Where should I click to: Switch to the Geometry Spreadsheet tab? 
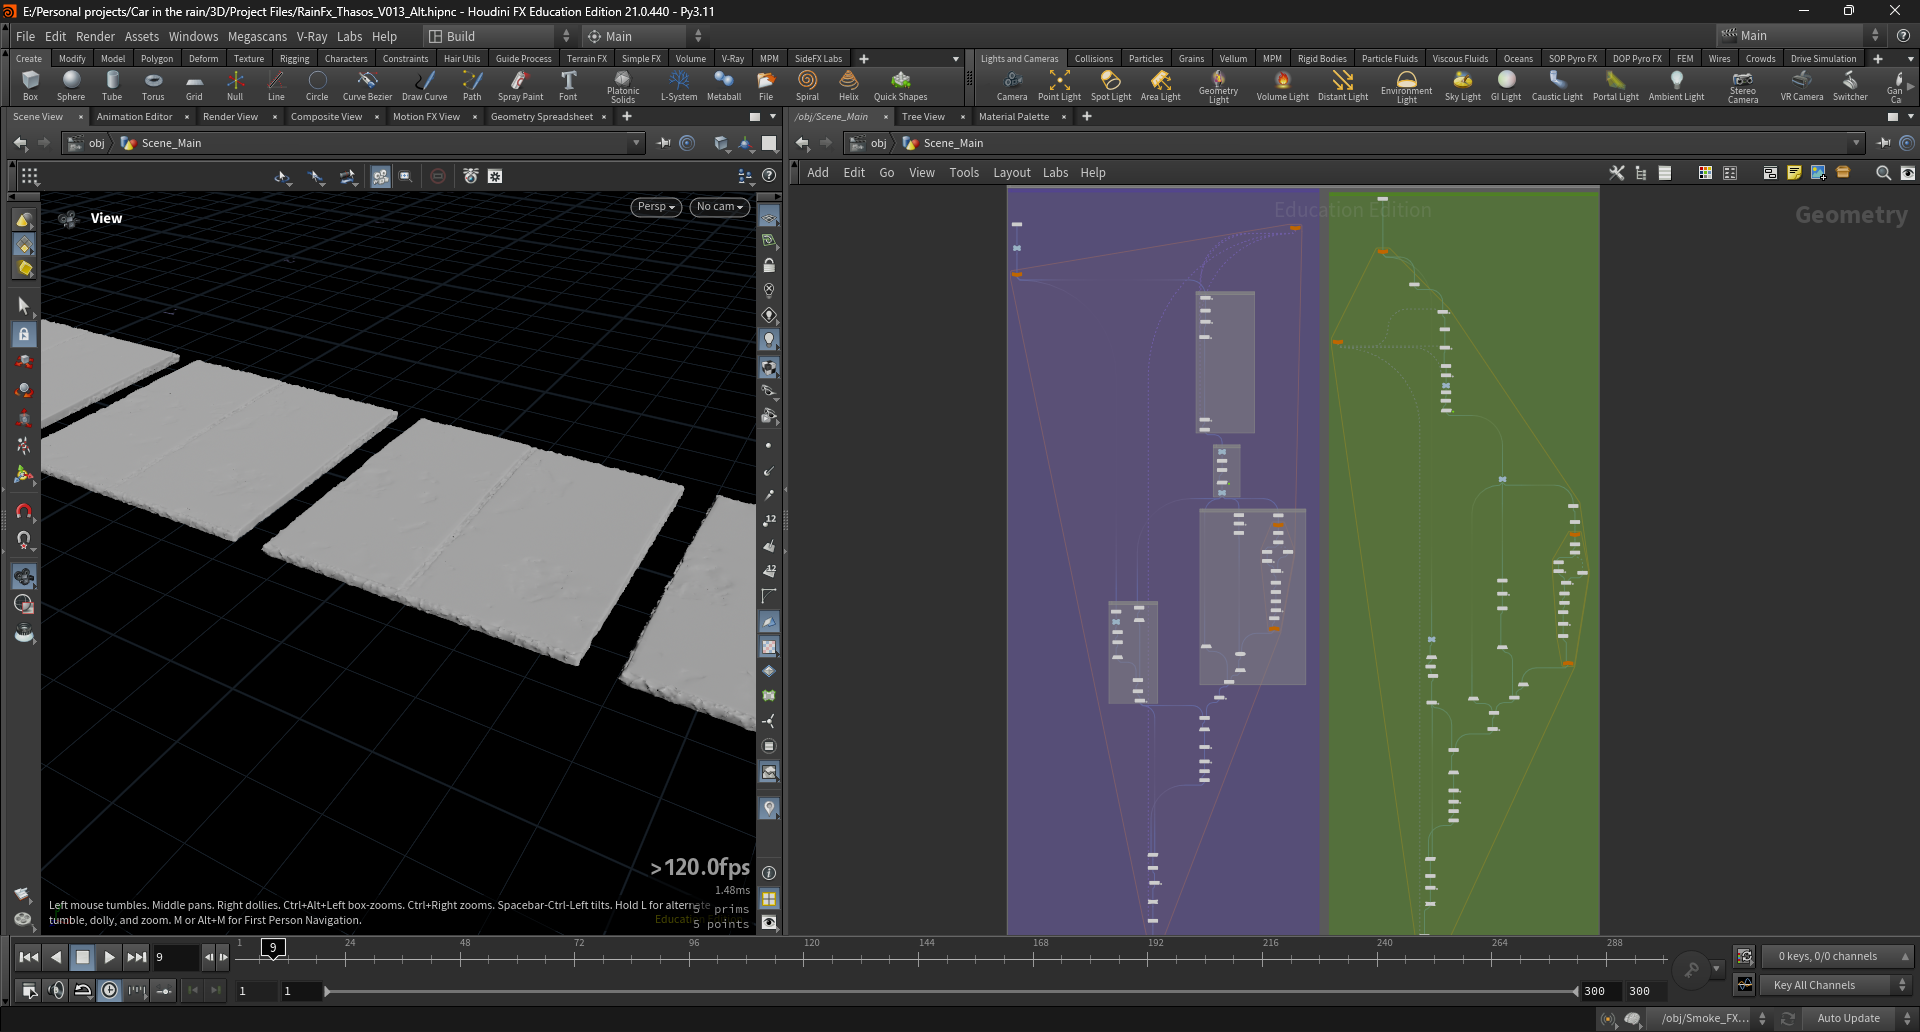[542, 117]
